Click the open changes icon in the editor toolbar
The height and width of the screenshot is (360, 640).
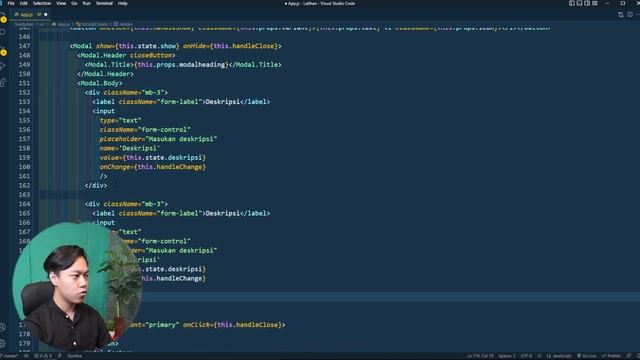pyautogui.click(x=621, y=15)
